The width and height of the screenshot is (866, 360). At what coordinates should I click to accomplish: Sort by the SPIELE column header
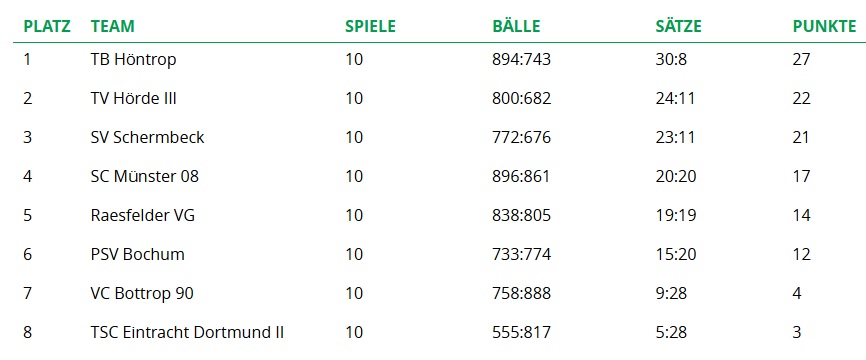371,26
